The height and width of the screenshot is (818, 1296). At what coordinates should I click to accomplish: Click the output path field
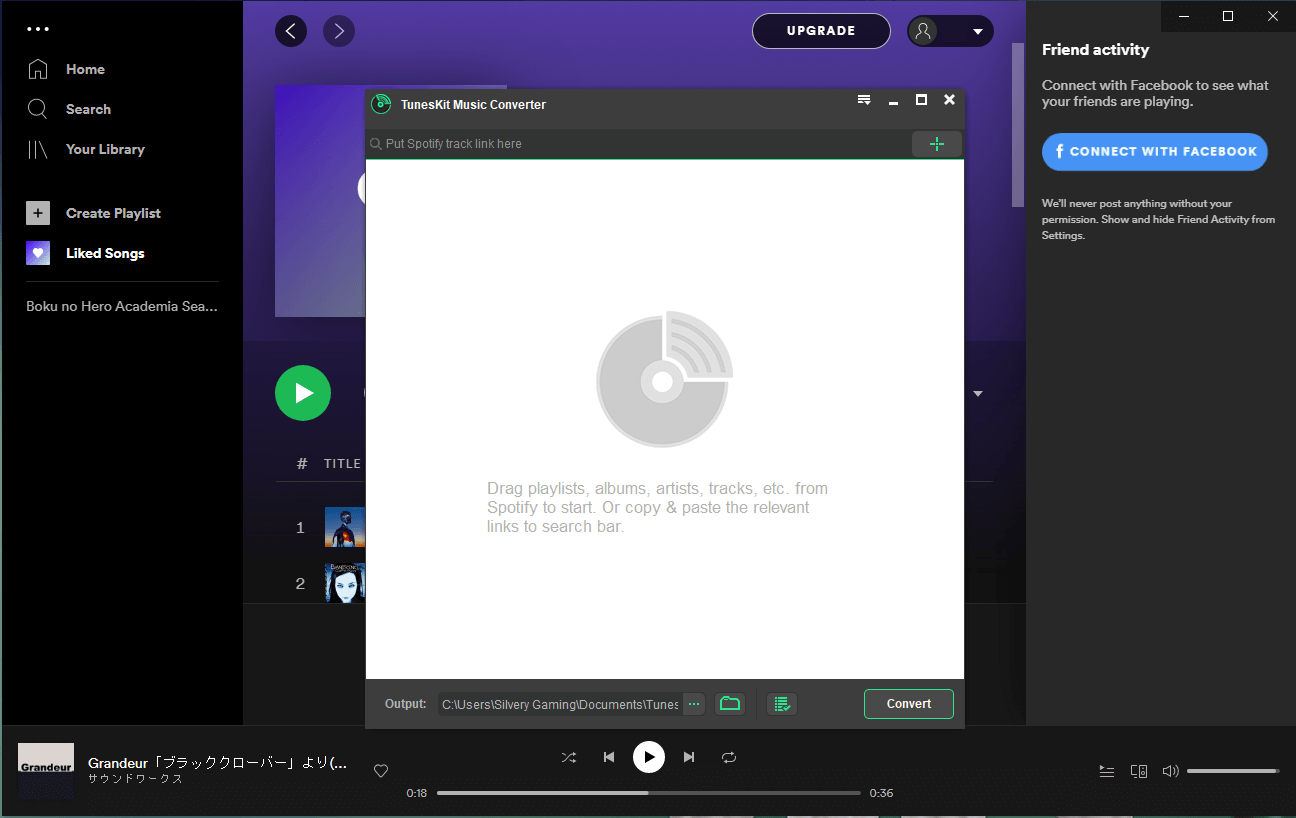[560, 704]
